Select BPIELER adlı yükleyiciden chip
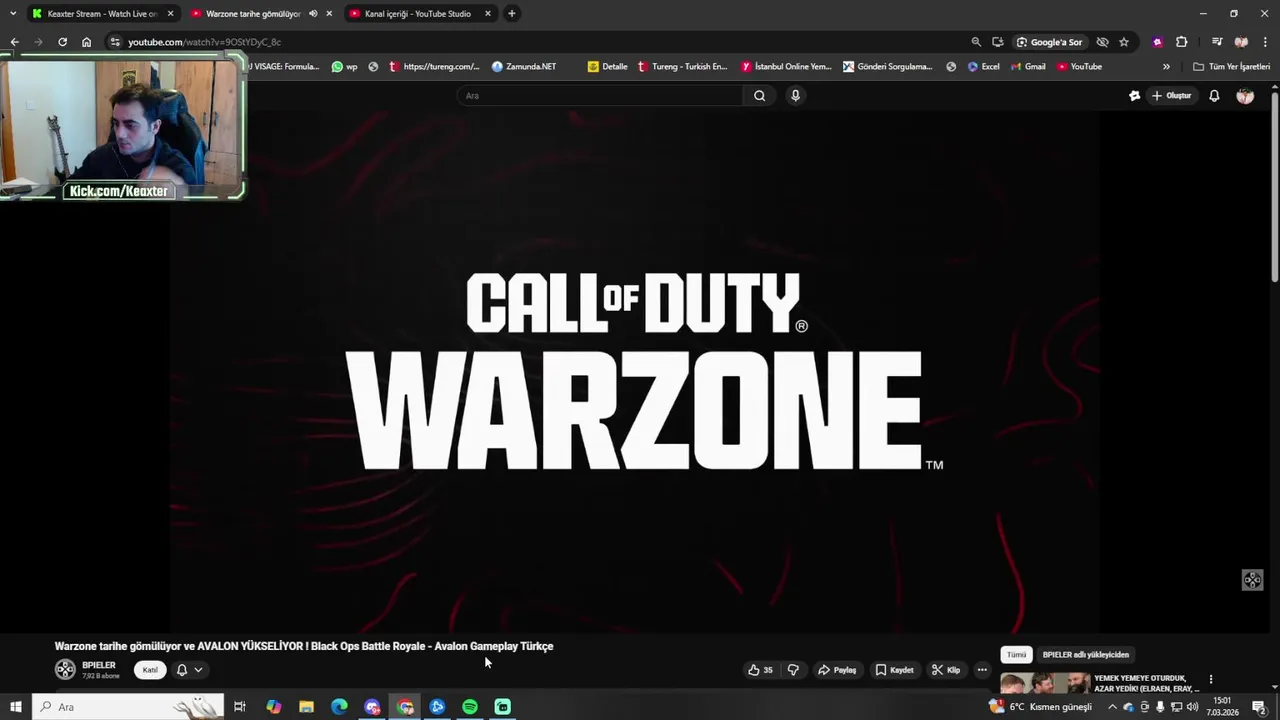 1086,655
